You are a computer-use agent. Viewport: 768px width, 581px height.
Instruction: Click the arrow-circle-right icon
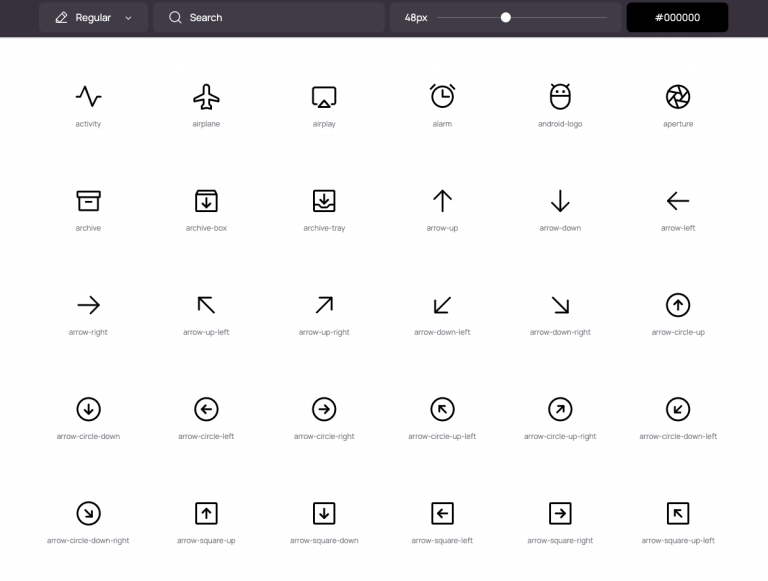[324, 409]
